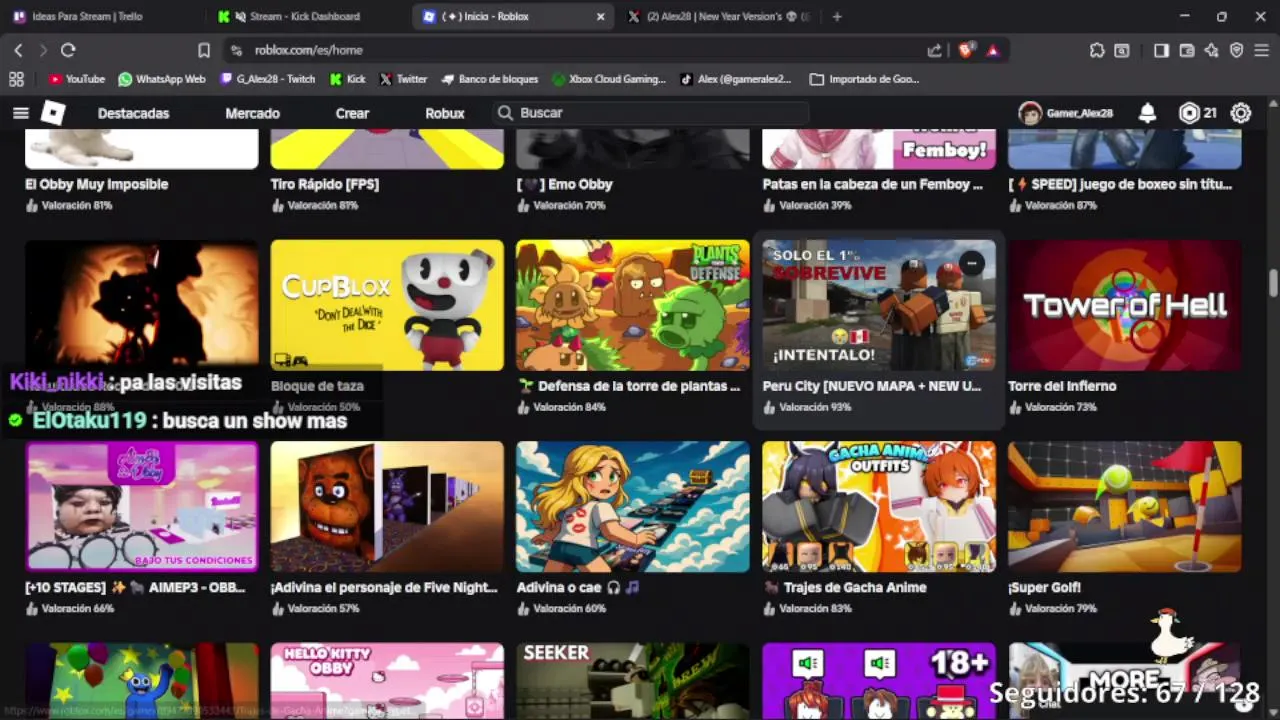Click the browser forward arrow
Screen dimensions: 1280x720
[43, 50]
